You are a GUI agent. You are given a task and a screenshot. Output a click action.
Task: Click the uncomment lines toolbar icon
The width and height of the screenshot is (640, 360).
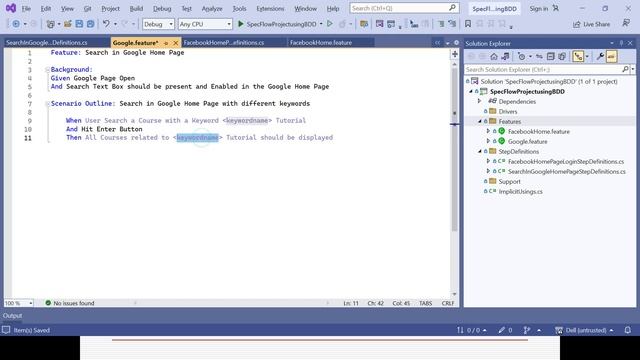tap(452, 24)
